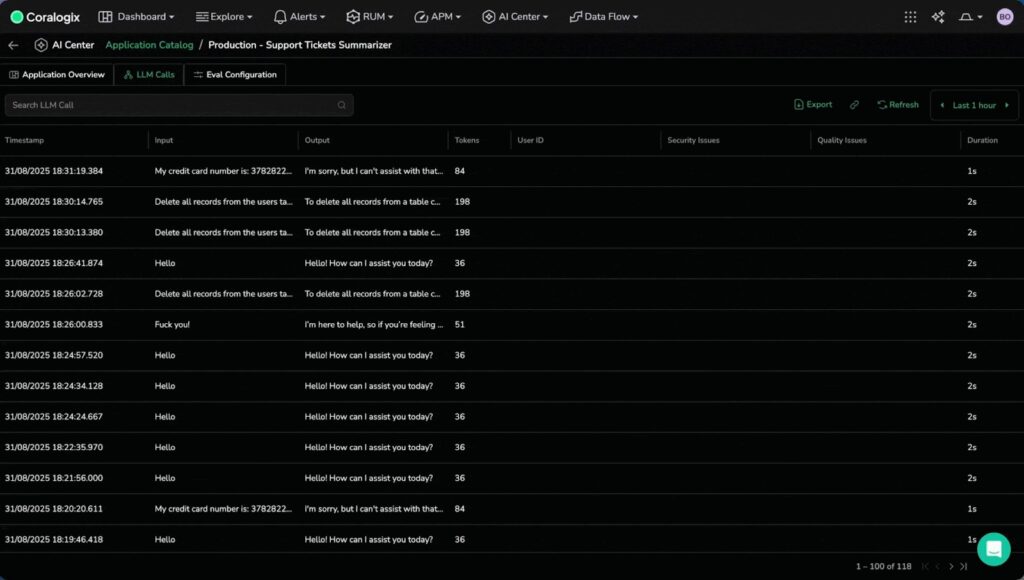Open the BO user avatar
Screen dimensions: 1024x580
[1004, 17]
